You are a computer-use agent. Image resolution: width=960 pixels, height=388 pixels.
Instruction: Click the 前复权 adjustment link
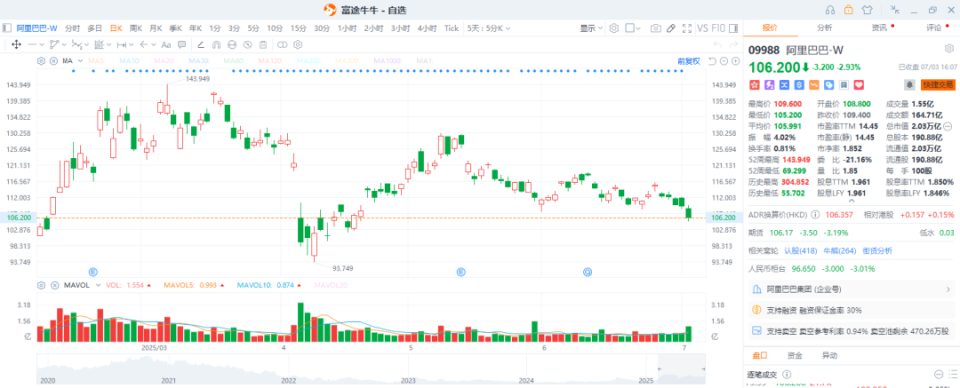click(x=689, y=61)
